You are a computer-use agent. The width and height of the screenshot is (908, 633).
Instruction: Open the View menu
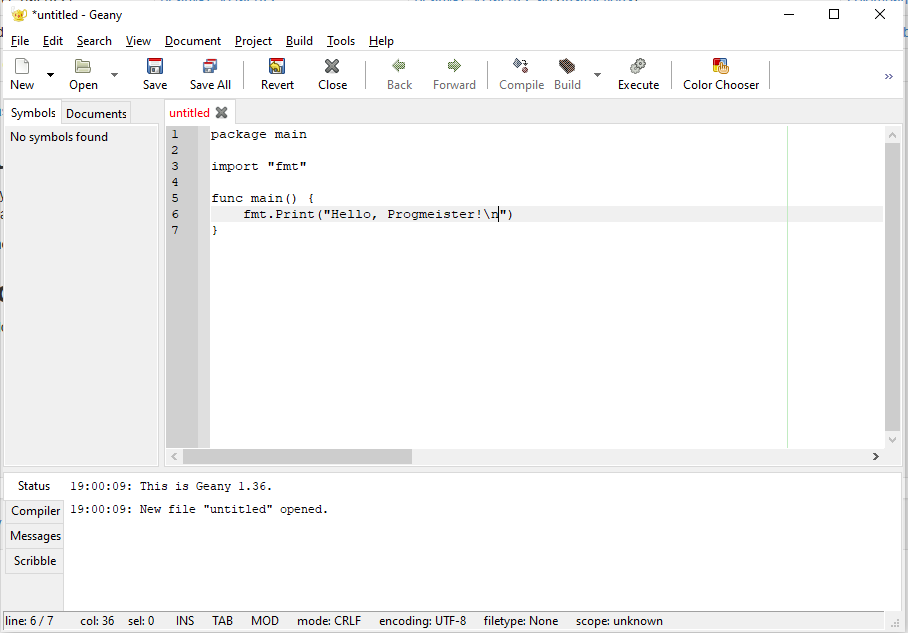pyautogui.click(x=138, y=41)
